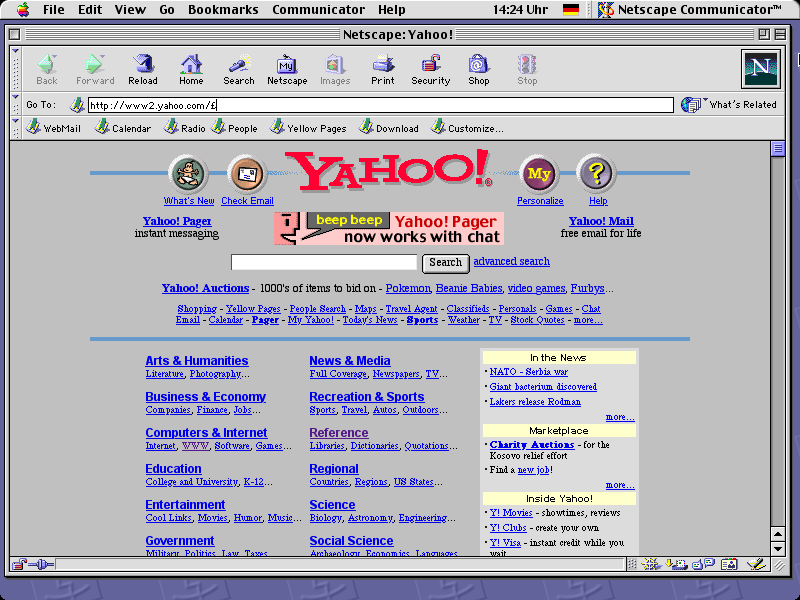Screen dimensions: 800x600
Task: Click the Stop traffic light icon
Action: coord(527,69)
